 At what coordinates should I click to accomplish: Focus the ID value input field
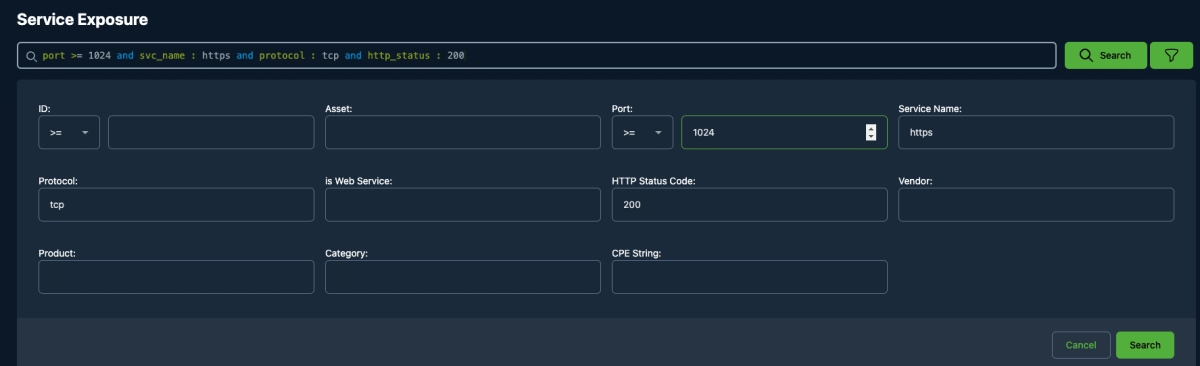(211, 132)
